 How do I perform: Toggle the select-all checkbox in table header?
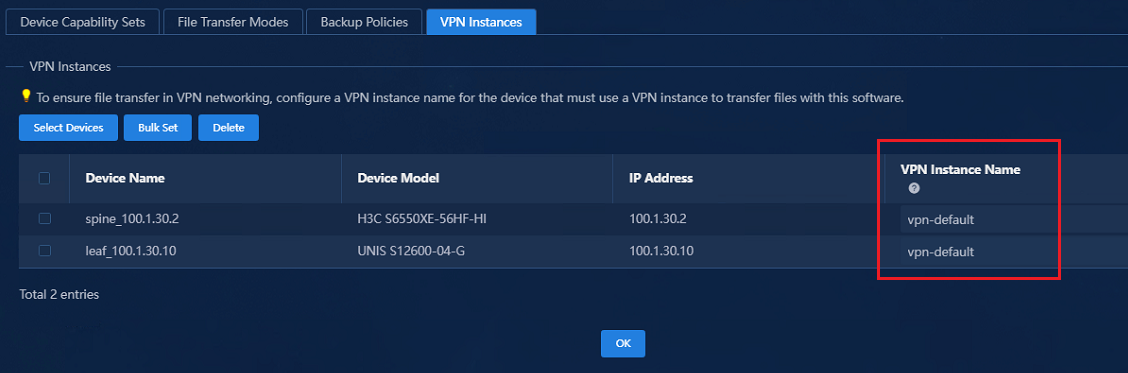[44, 178]
